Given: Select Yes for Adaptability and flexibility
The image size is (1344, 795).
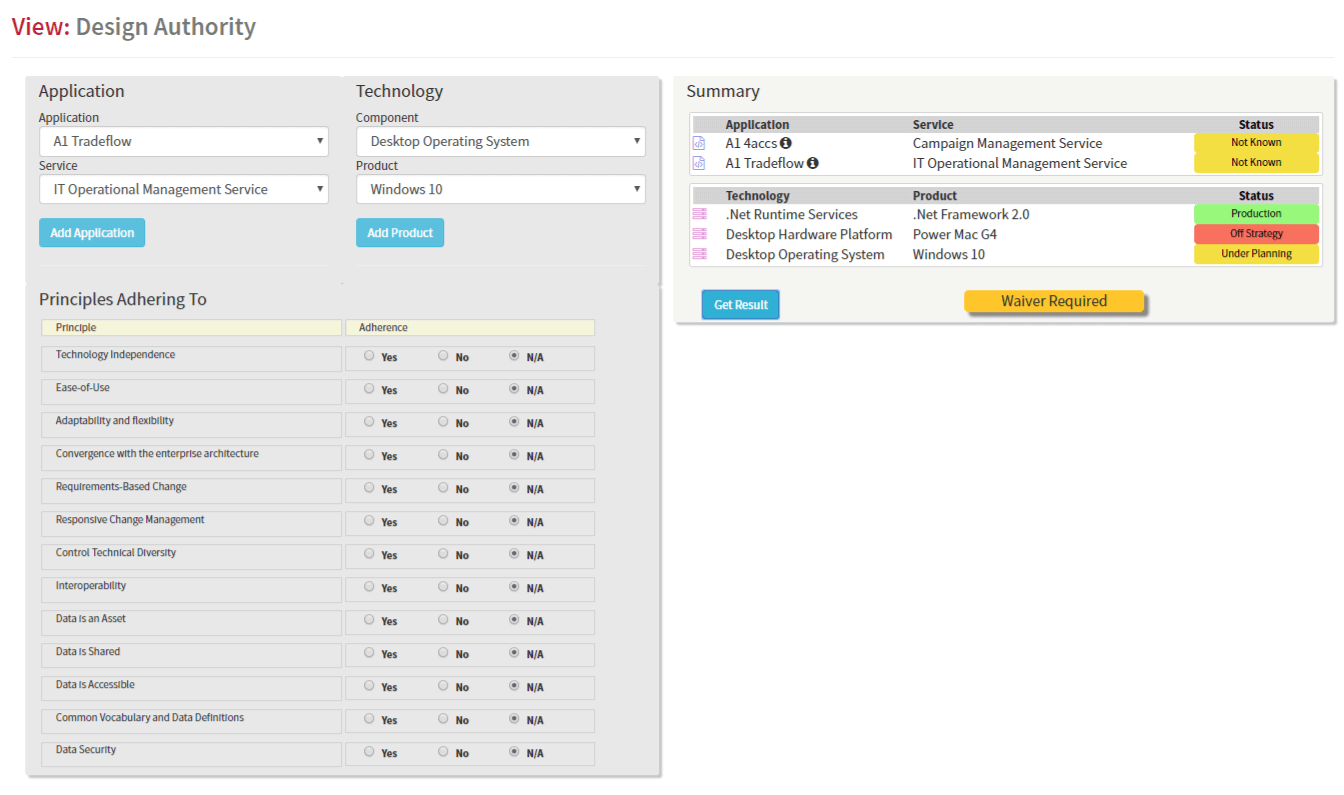Looking at the screenshot, I should coord(370,421).
